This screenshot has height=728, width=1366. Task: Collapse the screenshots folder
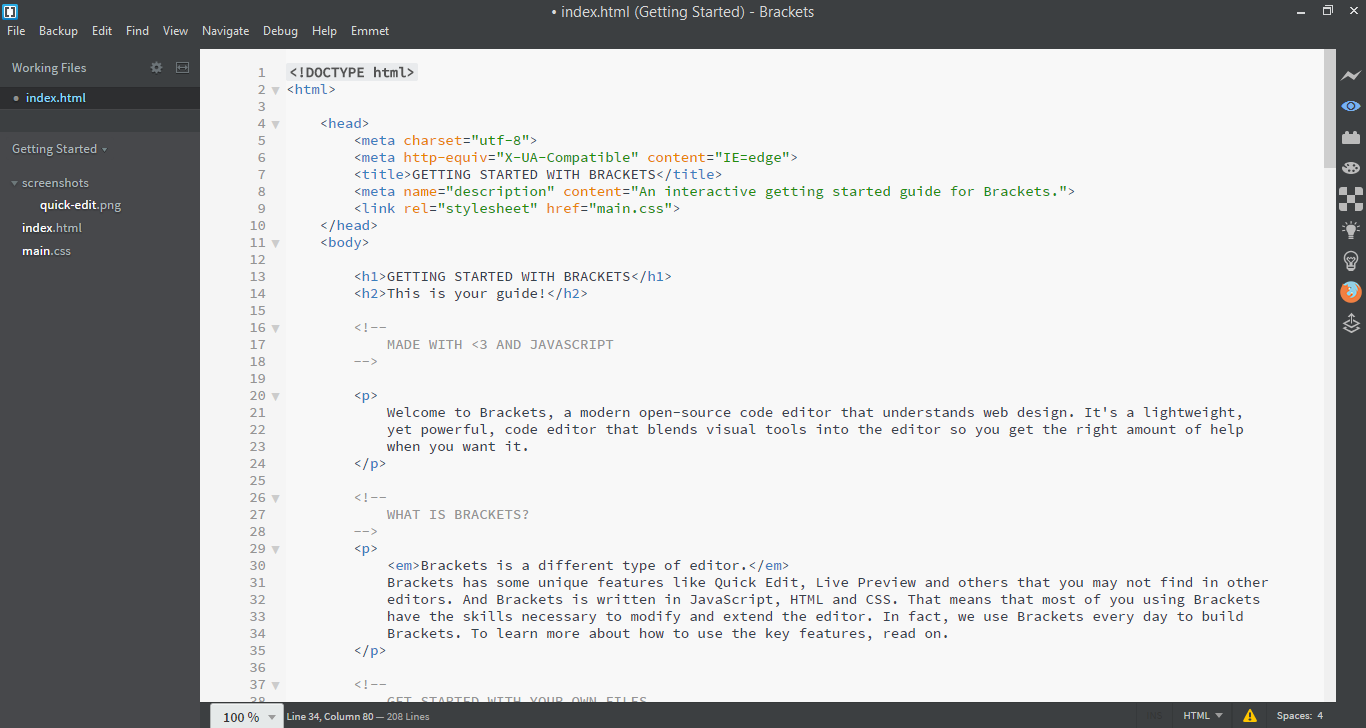point(15,183)
